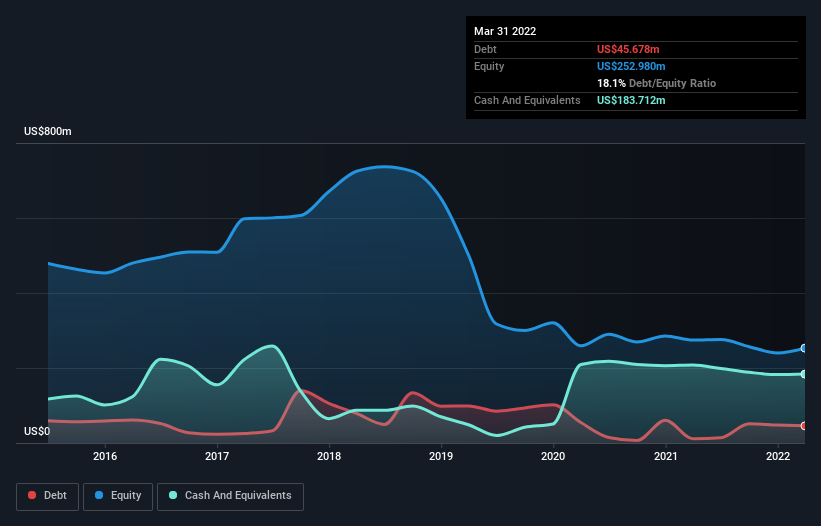Click the US$183.712m cash value

click(631, 100)
